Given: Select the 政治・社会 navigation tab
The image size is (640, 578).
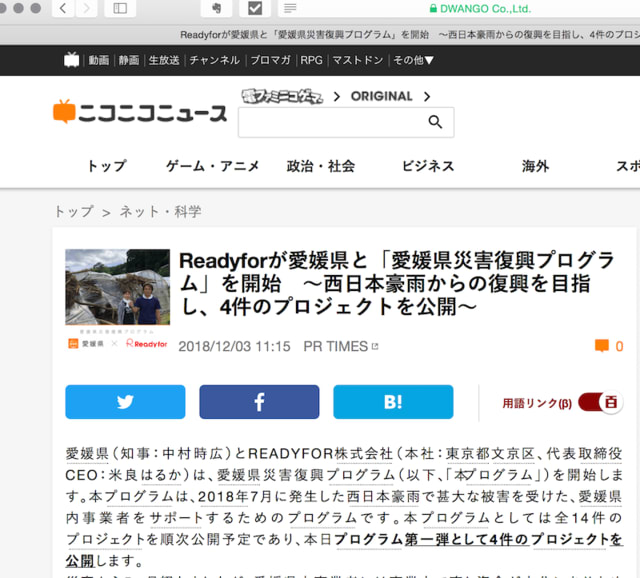Looking at the screenshot, I should 321,166.
